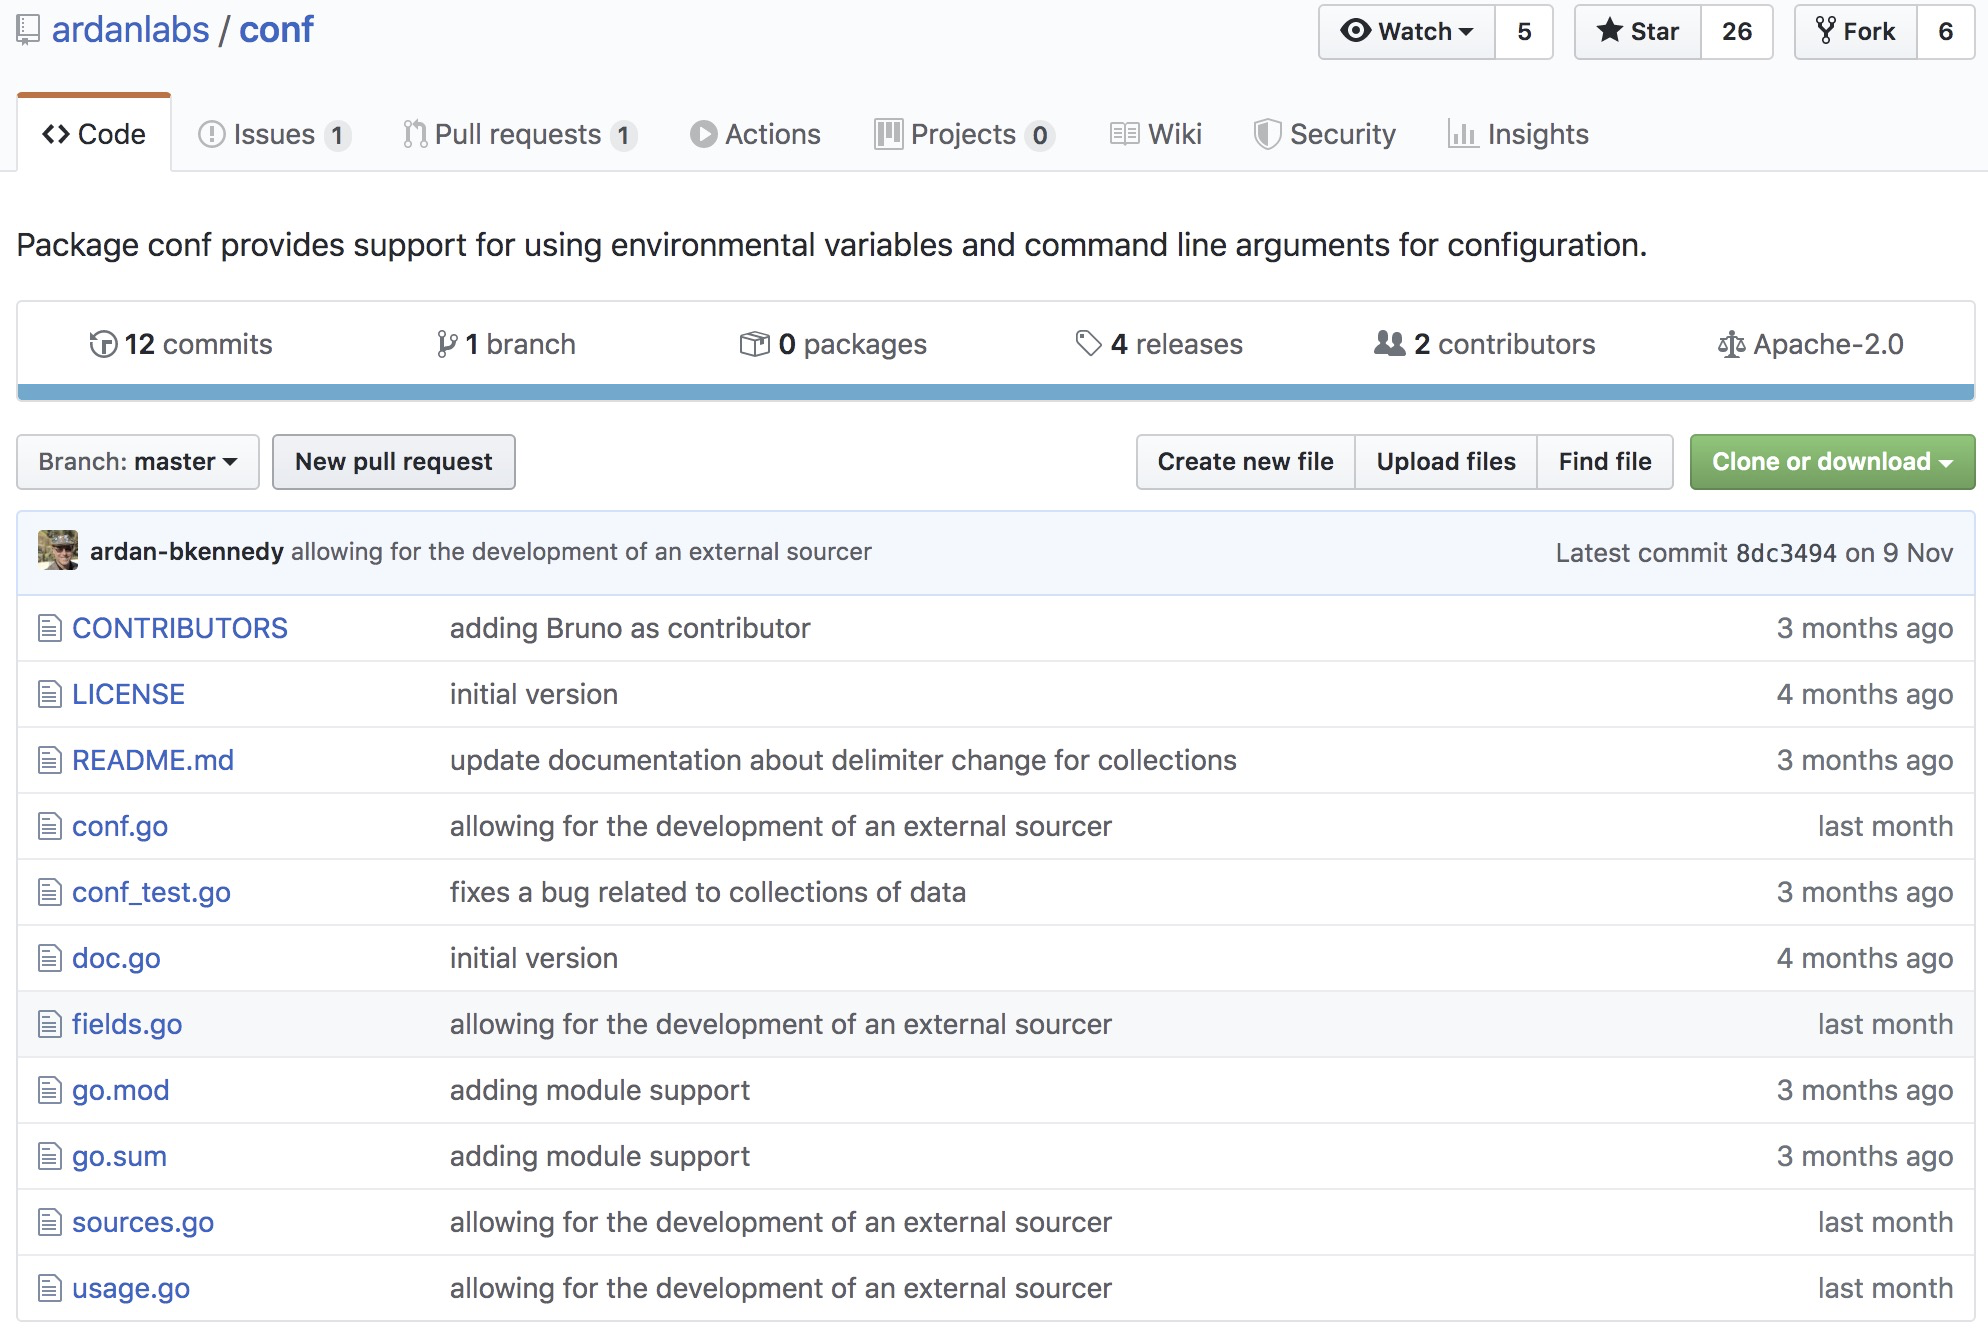Click the contributors people icon

(x=1389, y=344)
